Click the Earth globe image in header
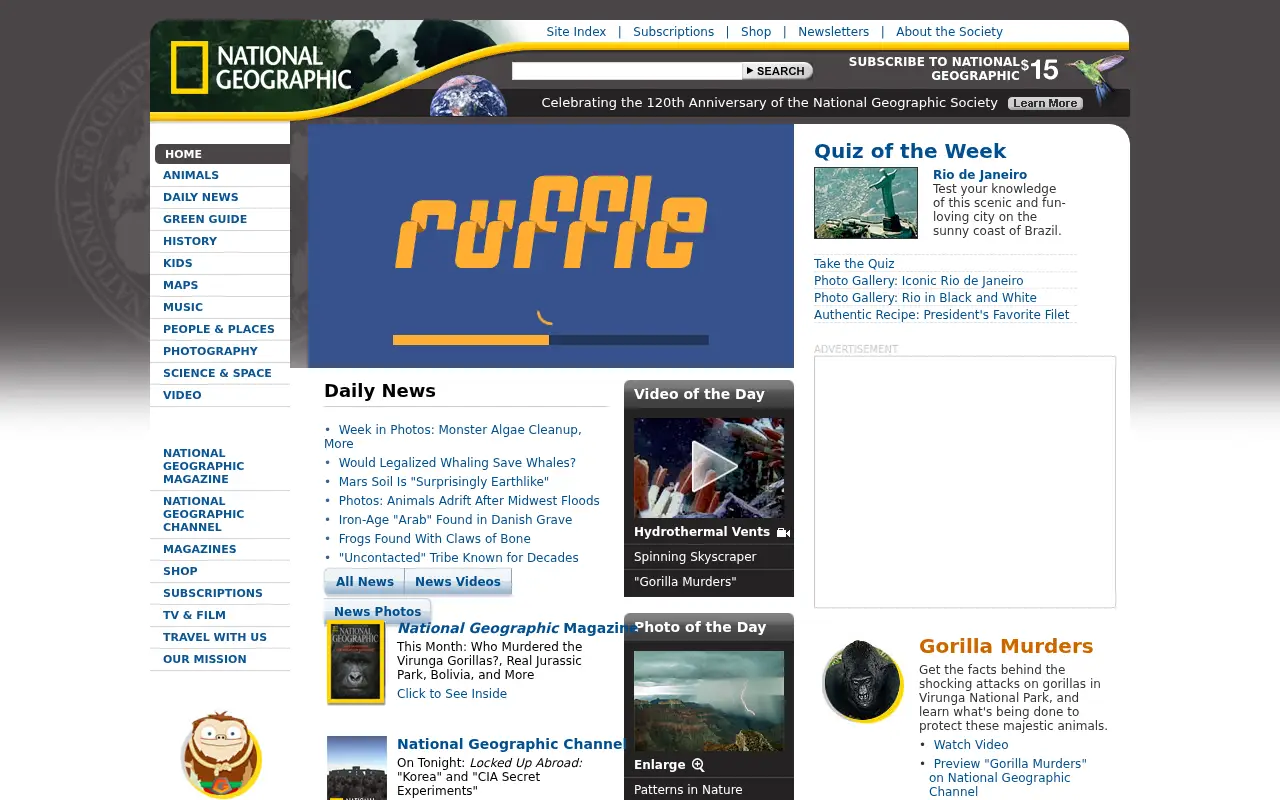The height and width of the screenshot is (800, 1280). (468, 96)
